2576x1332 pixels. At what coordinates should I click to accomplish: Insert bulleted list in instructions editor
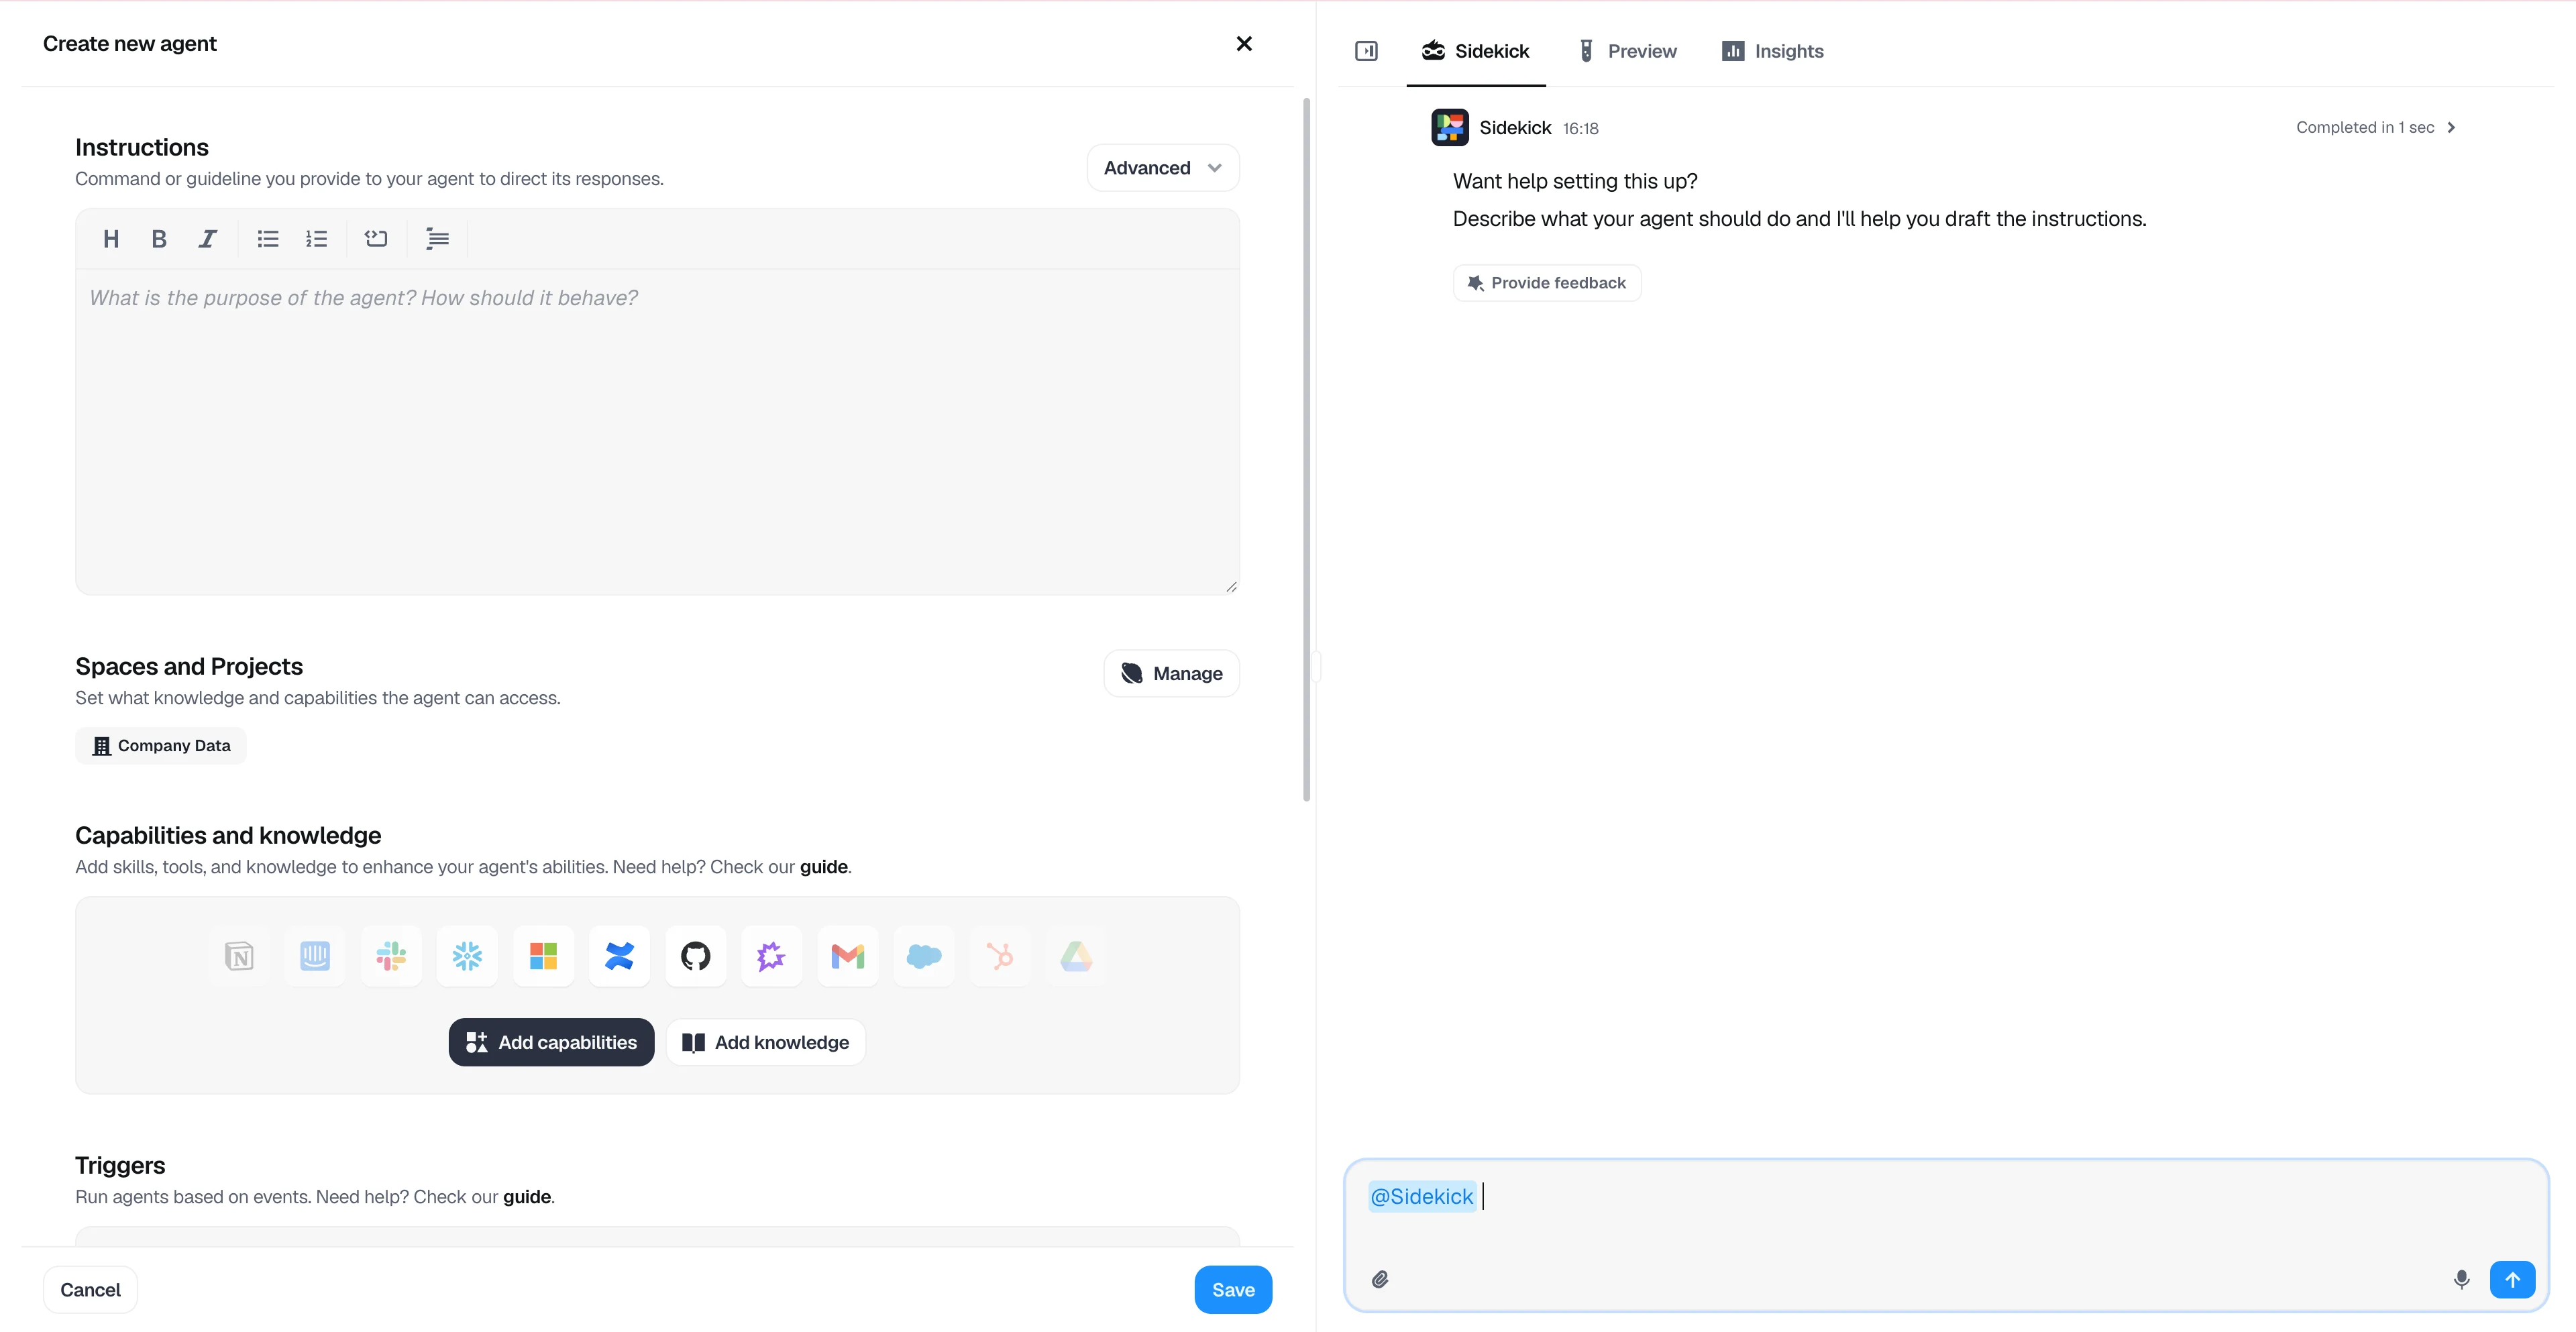pyautogui.click(x=267, y=239)
